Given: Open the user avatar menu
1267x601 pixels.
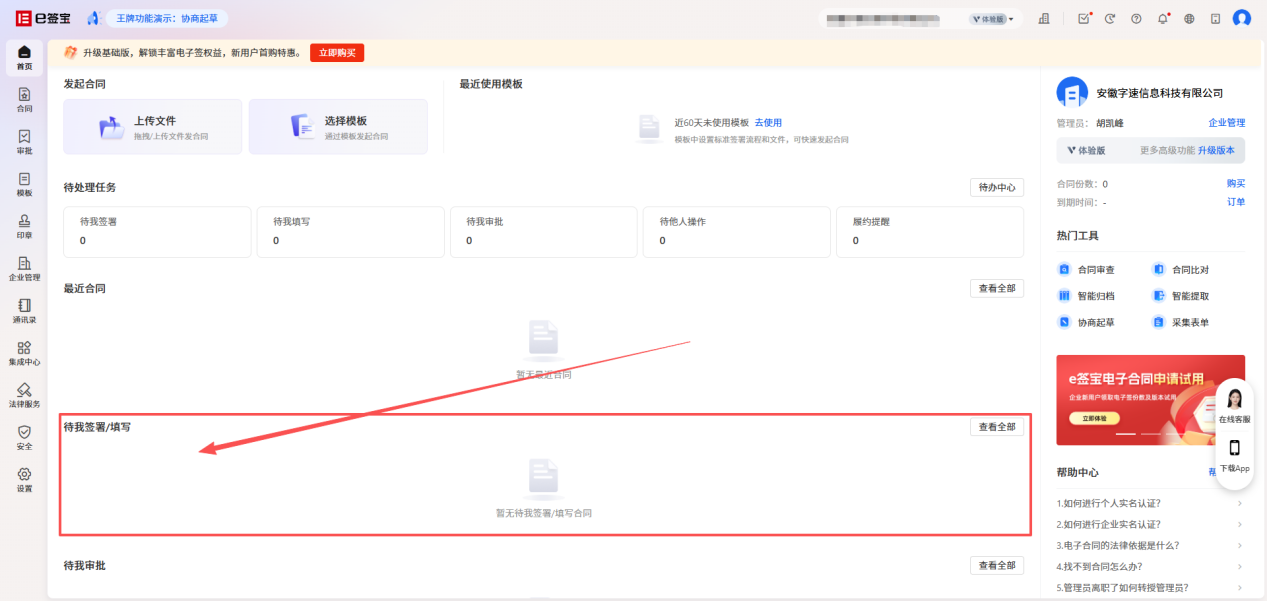Looking at the screenshot, I should click(x=1241, y=19).
